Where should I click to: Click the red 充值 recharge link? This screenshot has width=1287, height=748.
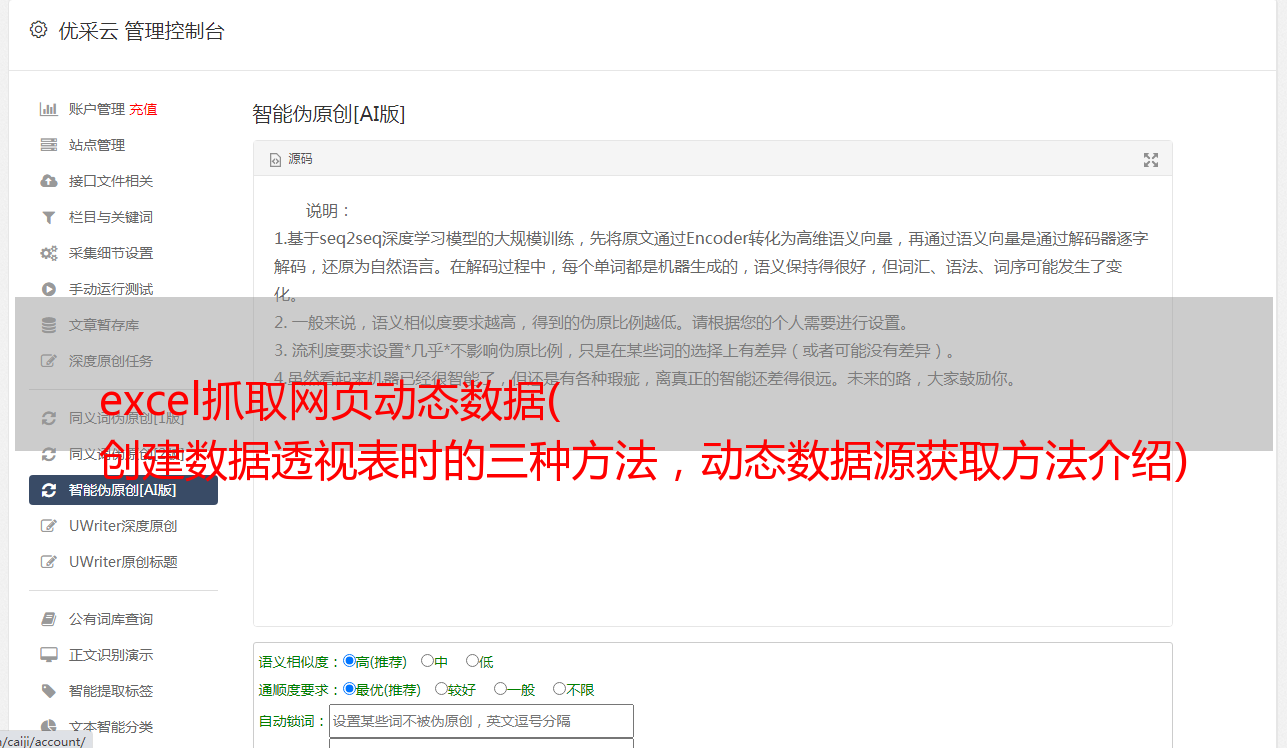click(143, 109)
